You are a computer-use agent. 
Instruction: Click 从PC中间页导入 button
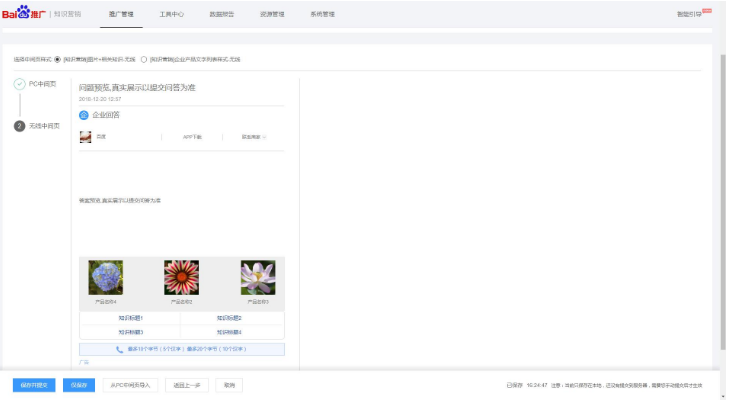coord(130,384)
